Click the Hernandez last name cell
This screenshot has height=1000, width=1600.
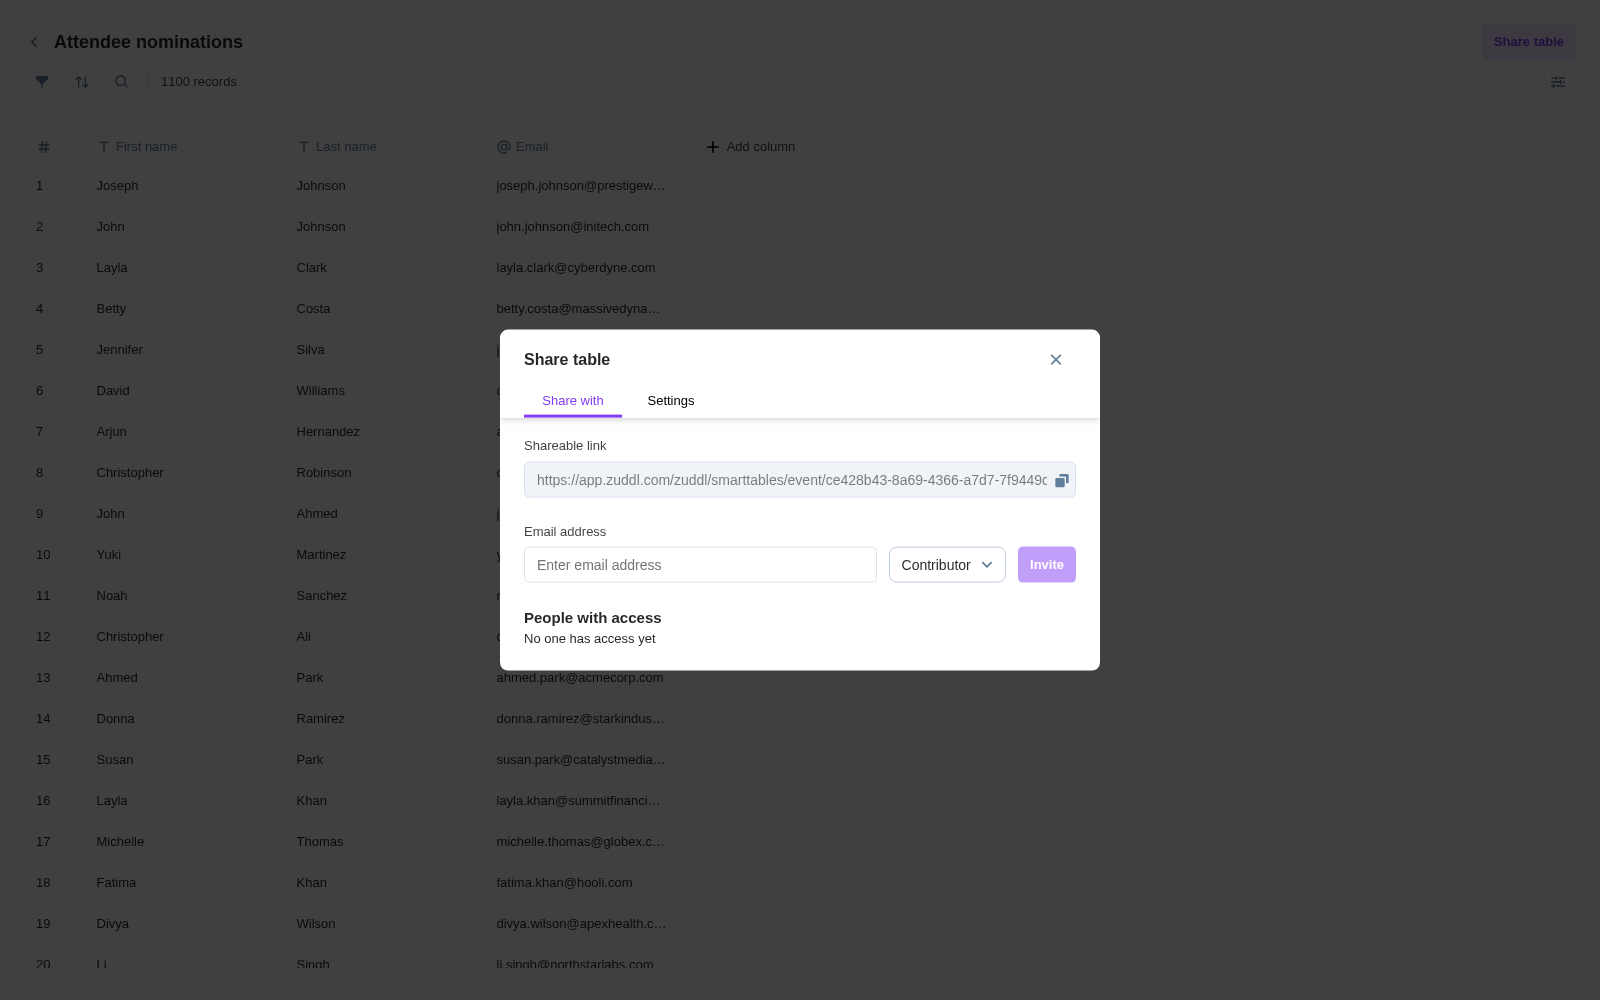[x=385, y=432]
